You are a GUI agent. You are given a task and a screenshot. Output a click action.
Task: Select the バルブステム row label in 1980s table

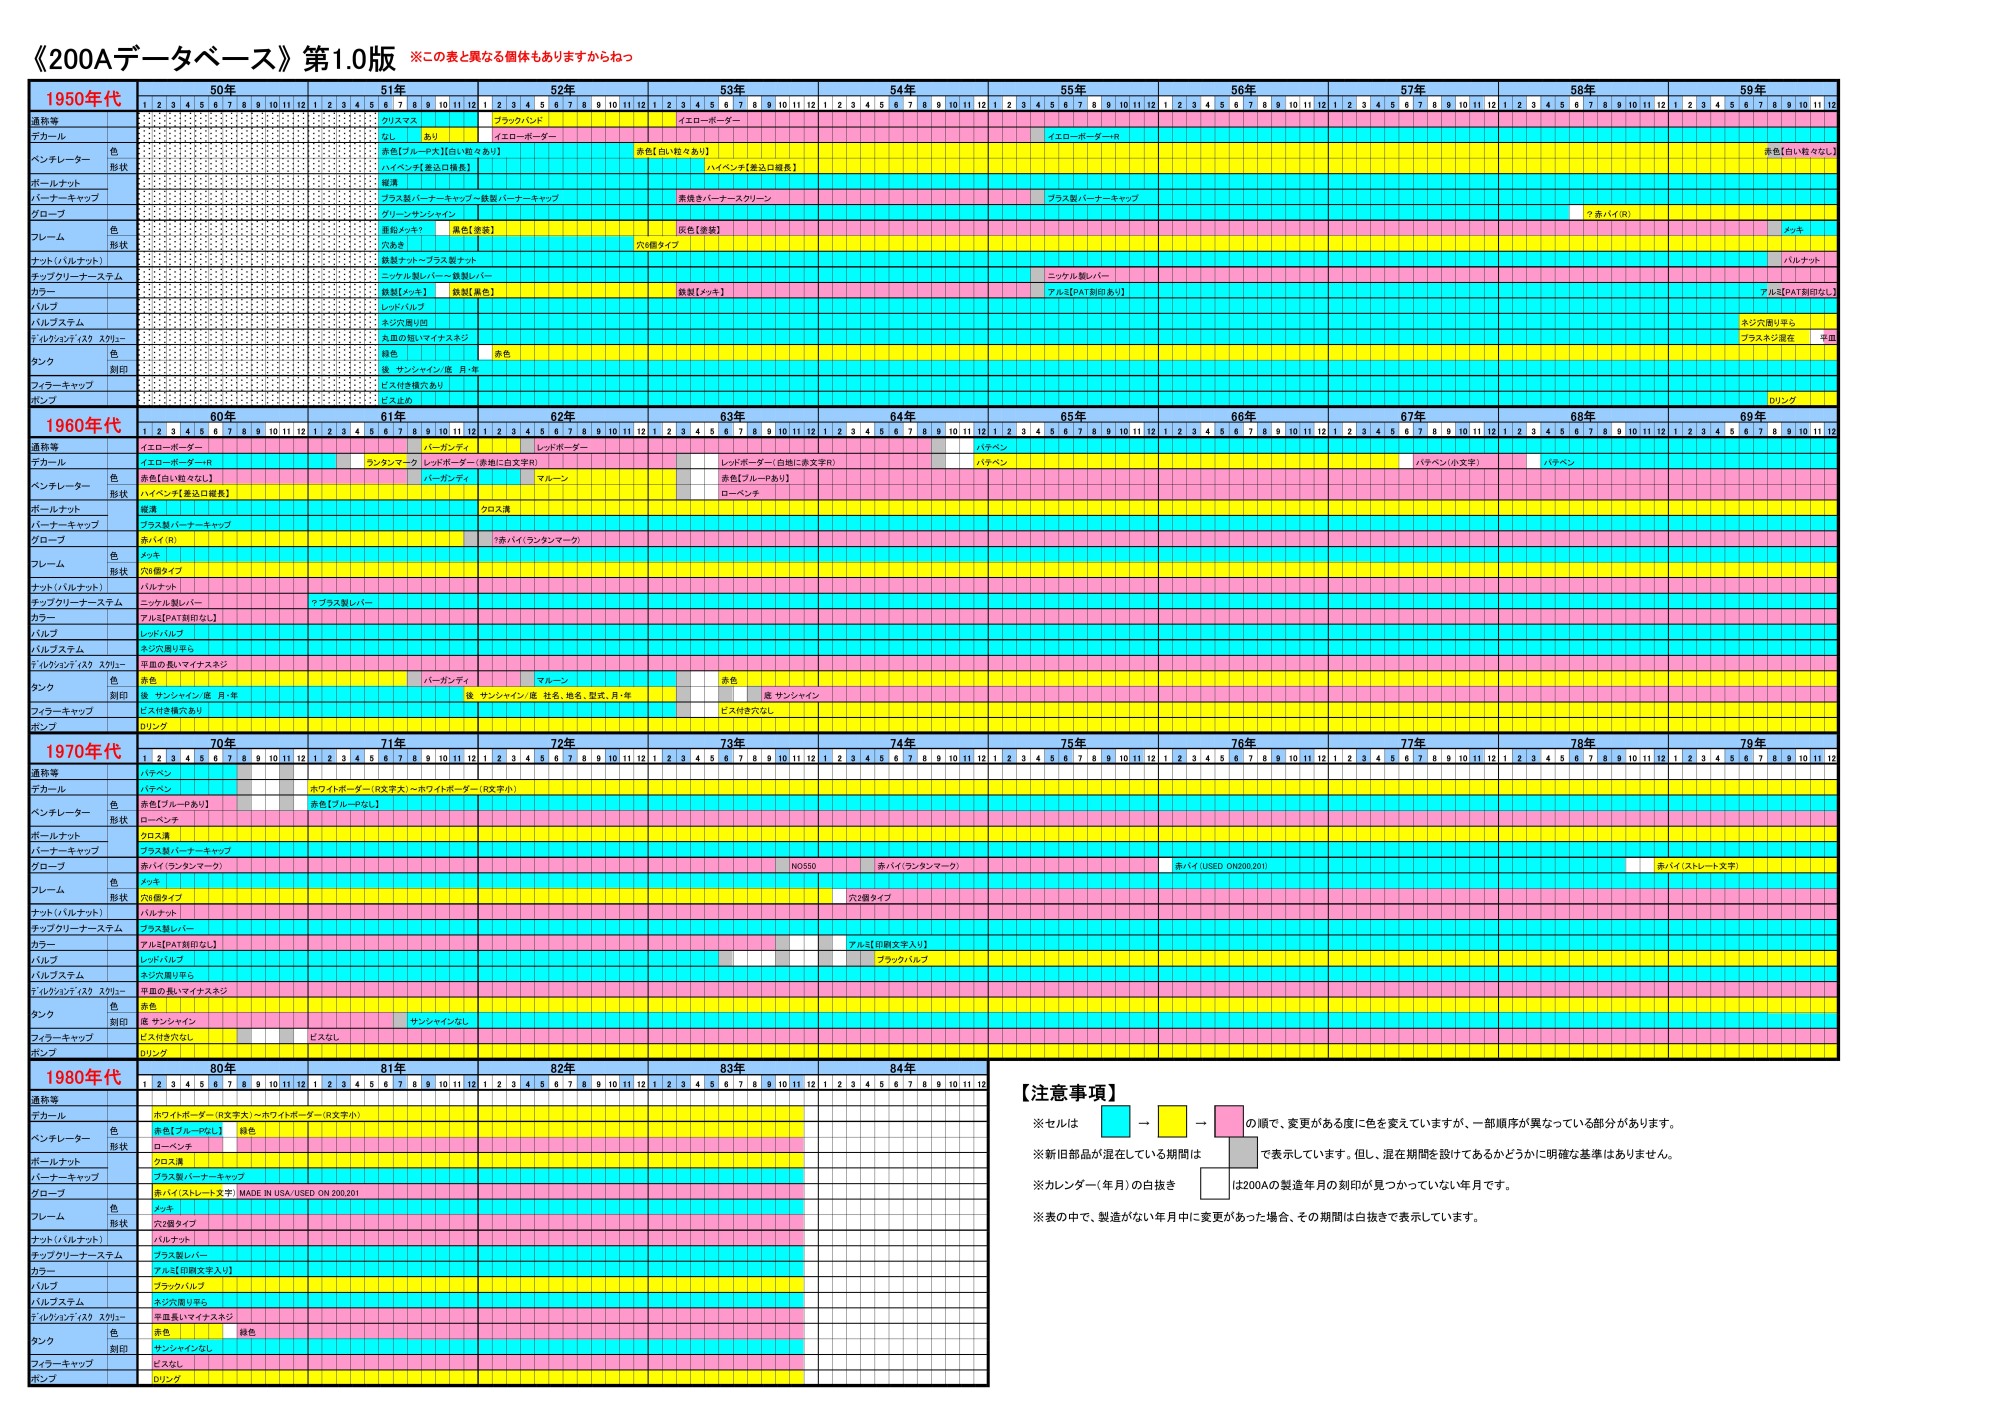click(x=57, y=1302)
